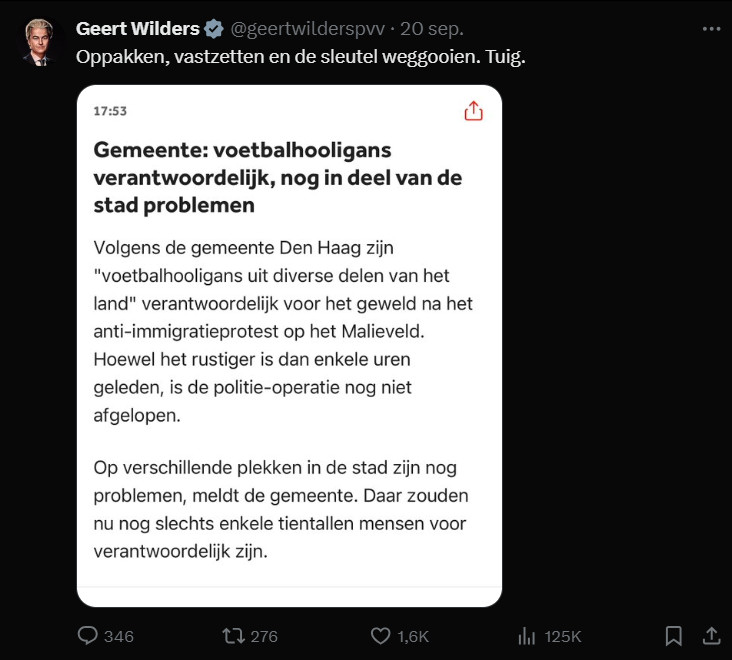
Task: Click the 17:53 timestamp in article
Action: (110, 112)
